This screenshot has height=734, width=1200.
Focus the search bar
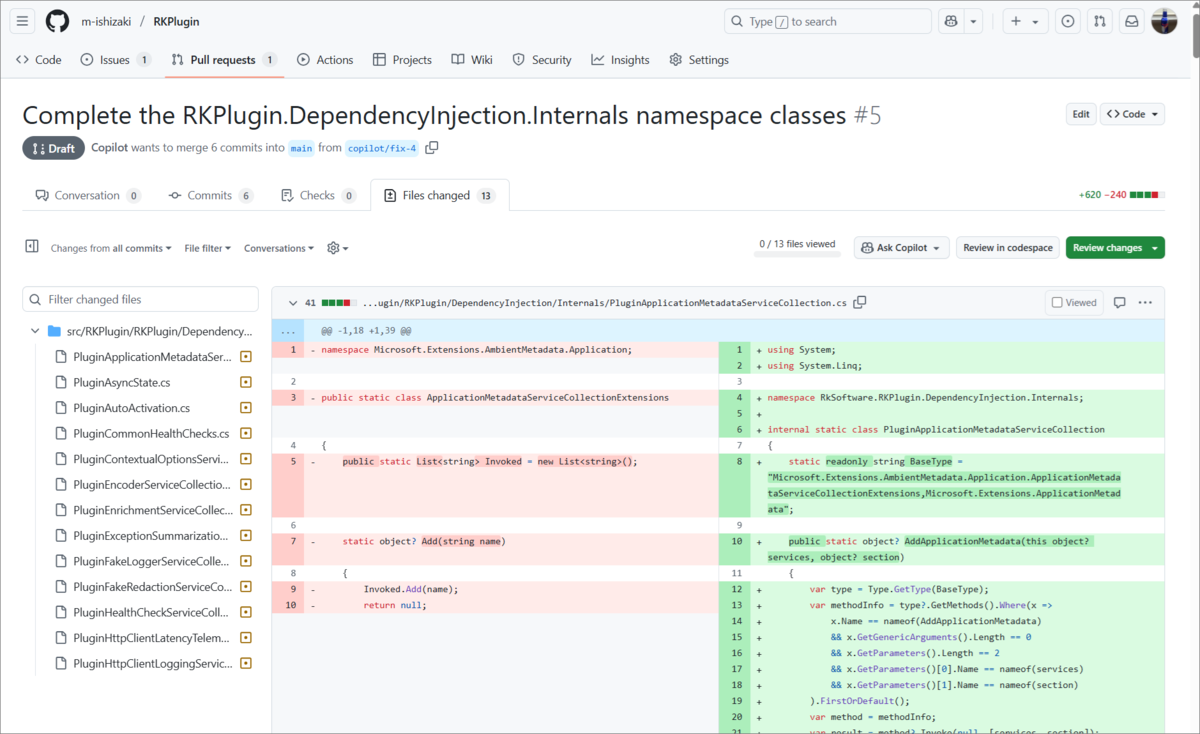[828, 21]
